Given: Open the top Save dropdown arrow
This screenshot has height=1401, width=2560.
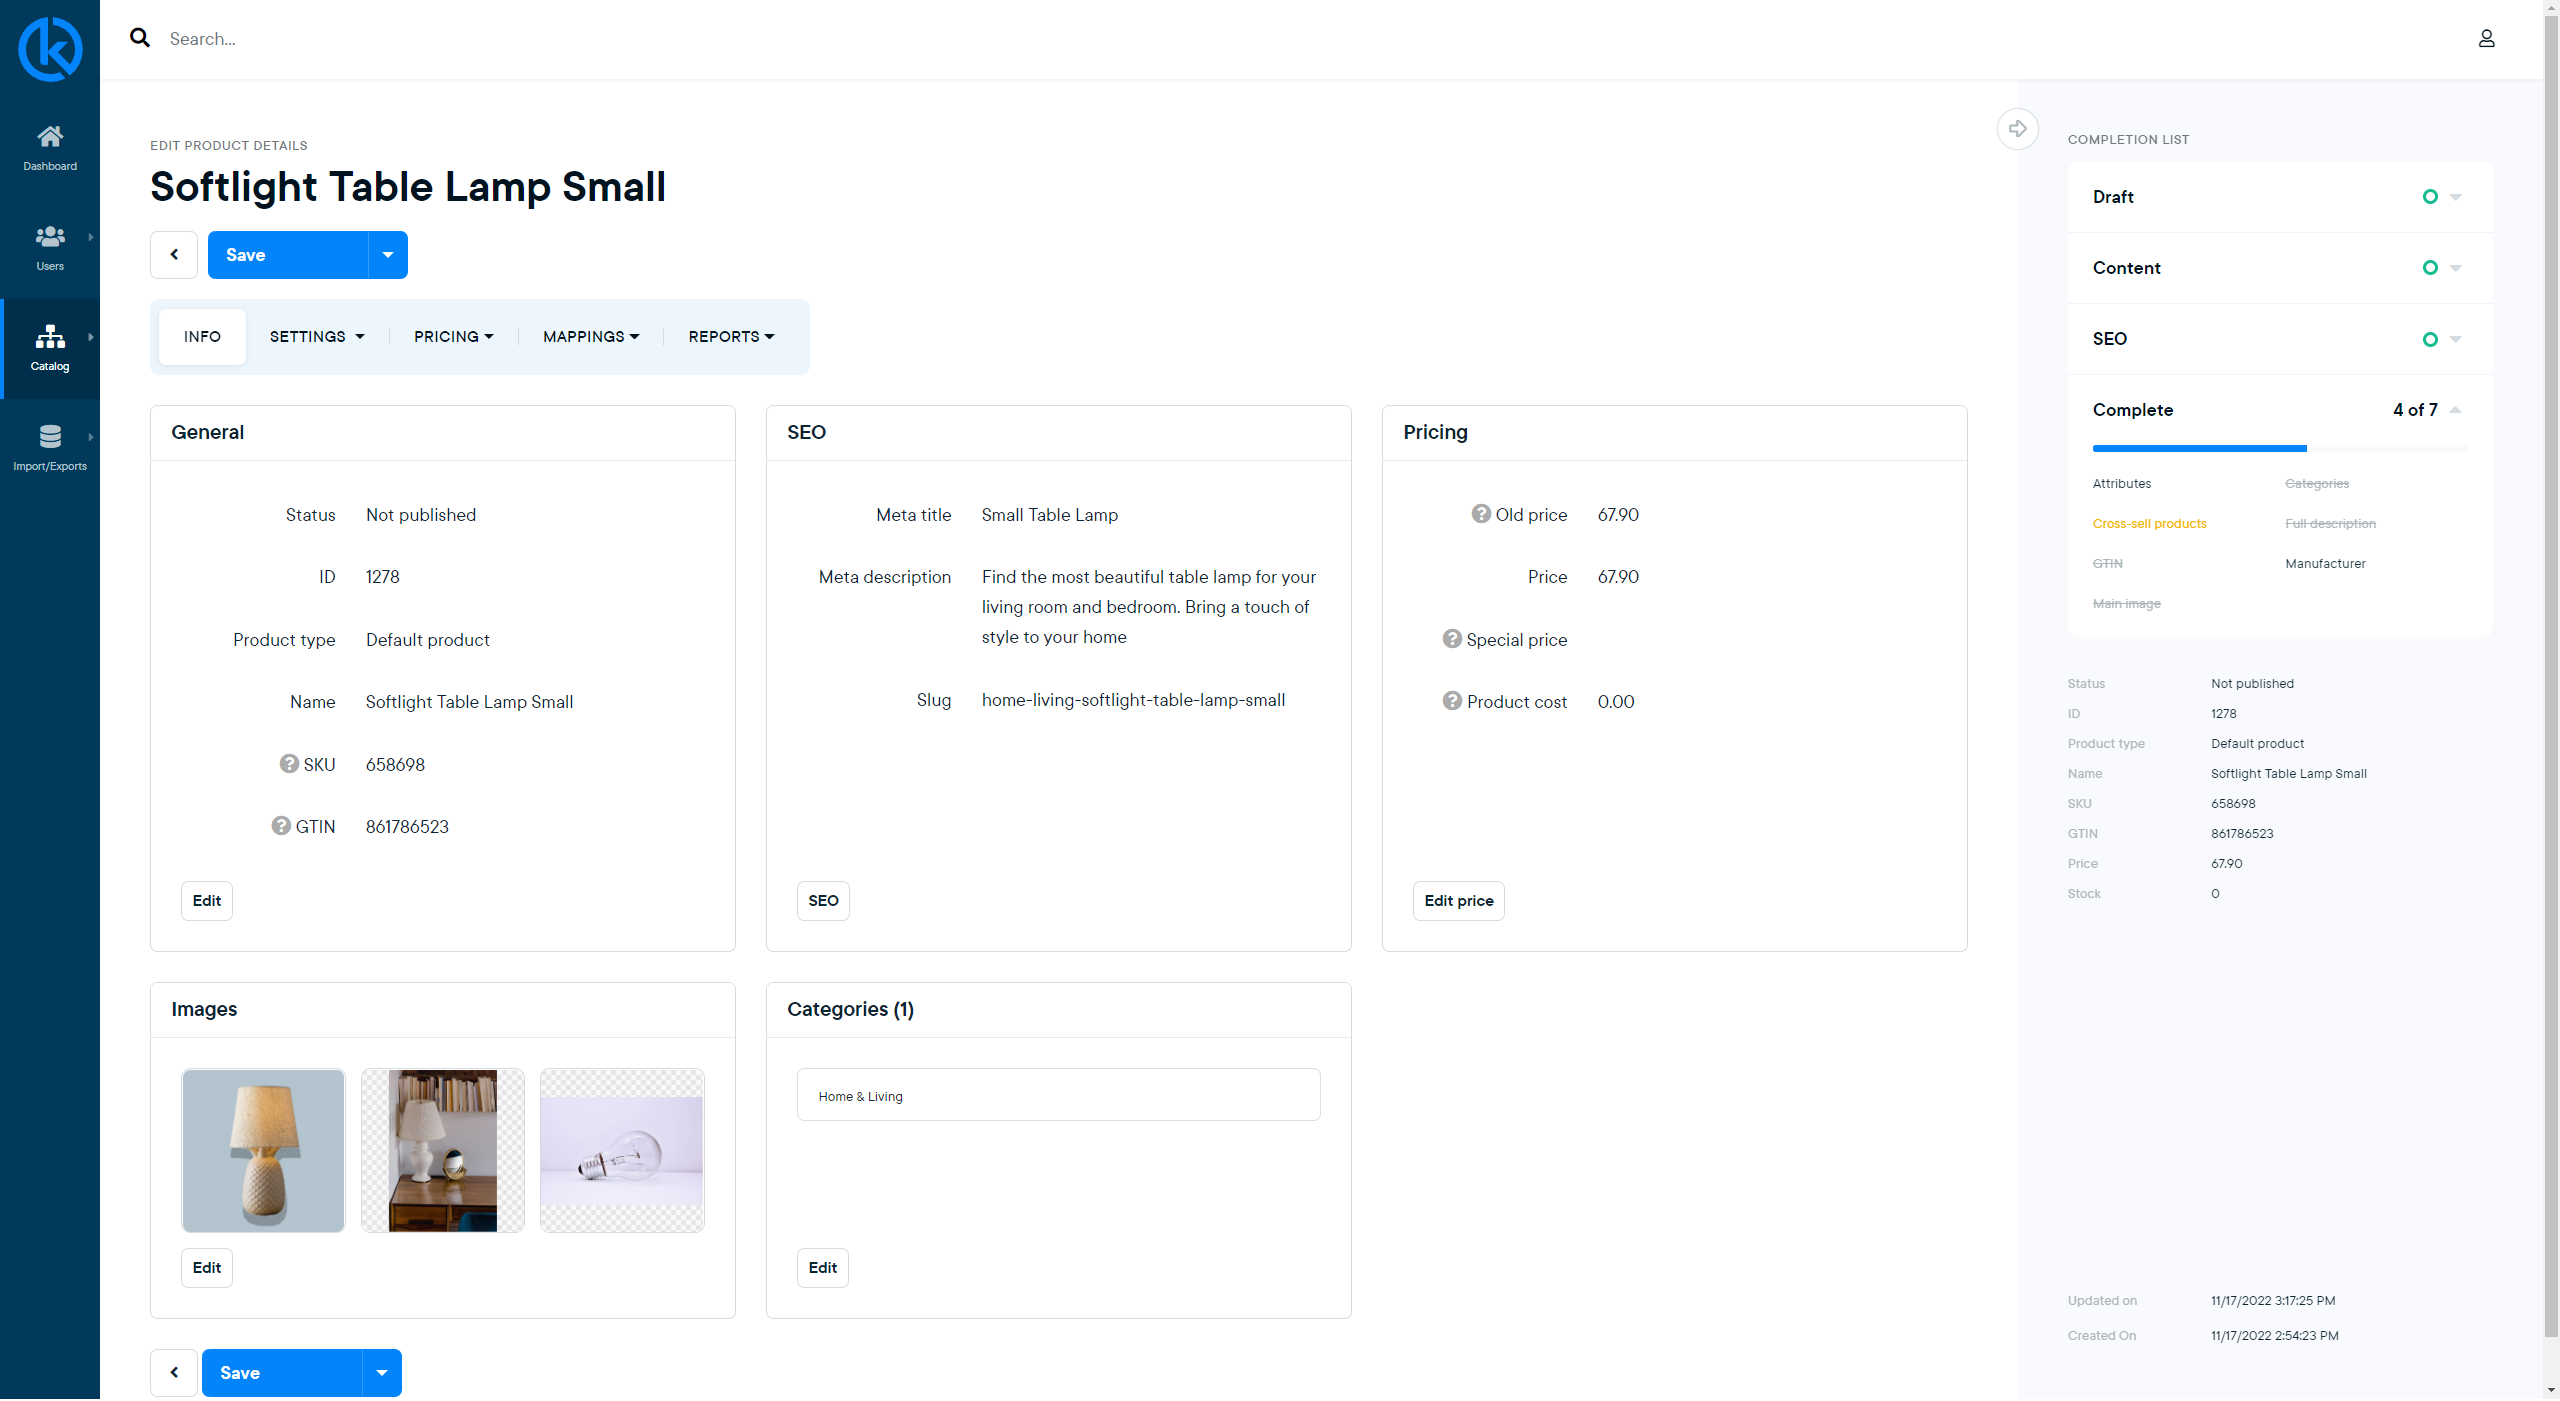Looking at the screenshot, I should pyautogui.click(x=388, y=255).
